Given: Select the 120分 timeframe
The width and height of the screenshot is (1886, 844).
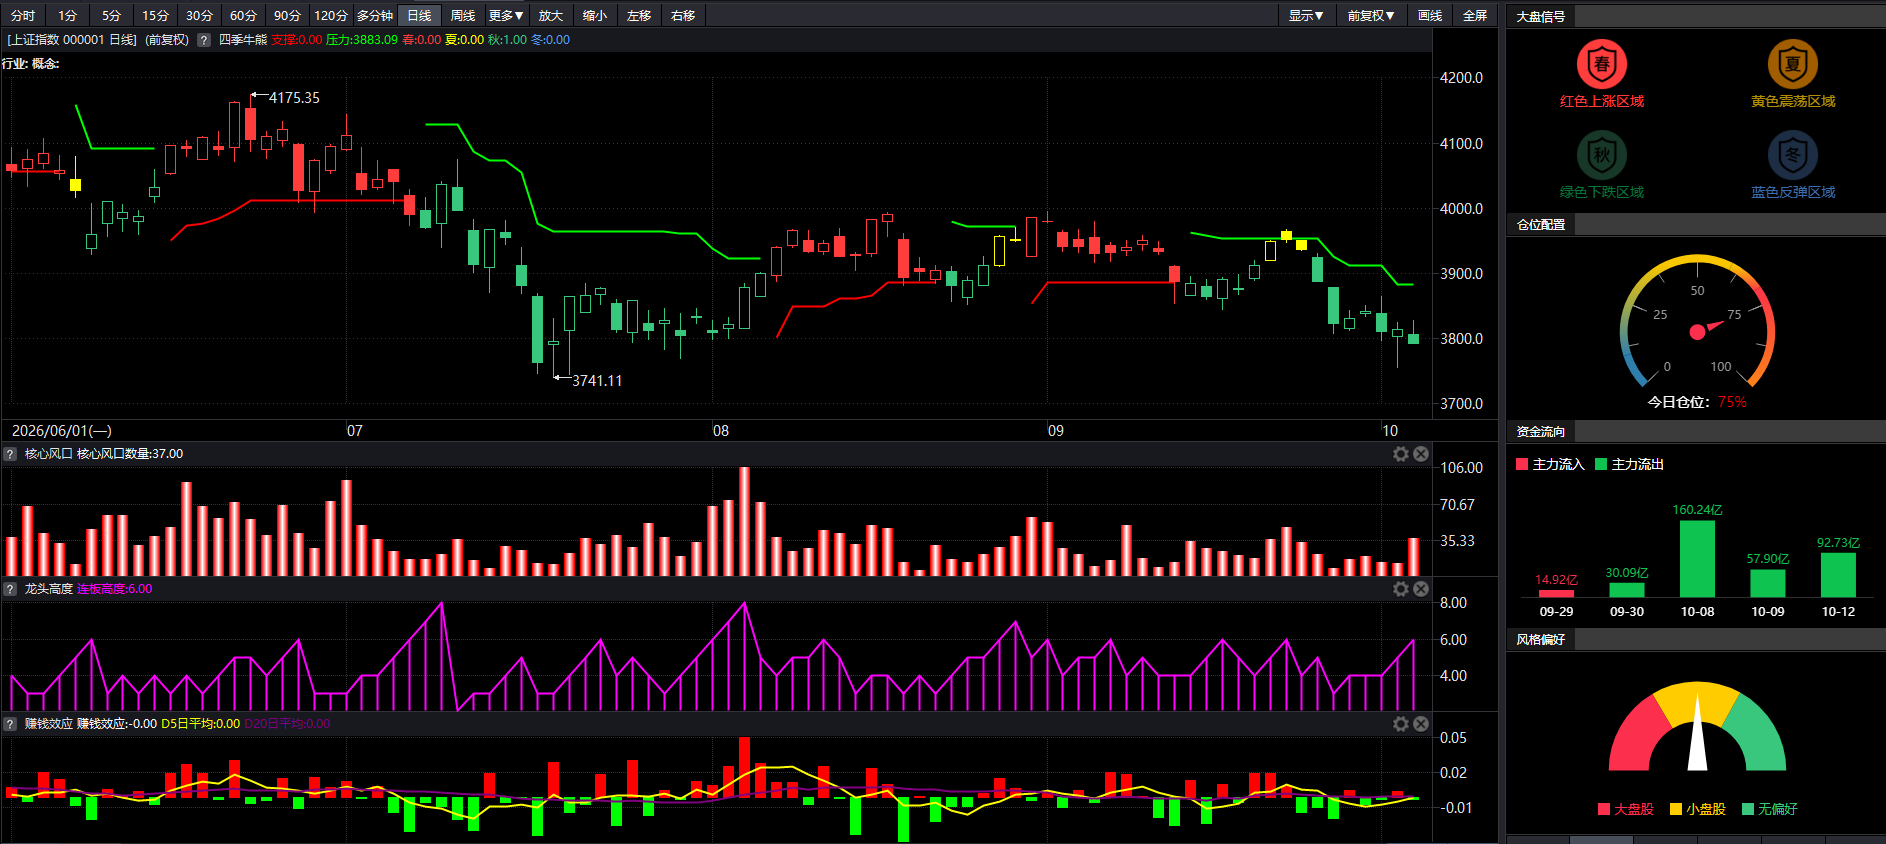Looking at the screenshot, I should [x=331, y=16].
